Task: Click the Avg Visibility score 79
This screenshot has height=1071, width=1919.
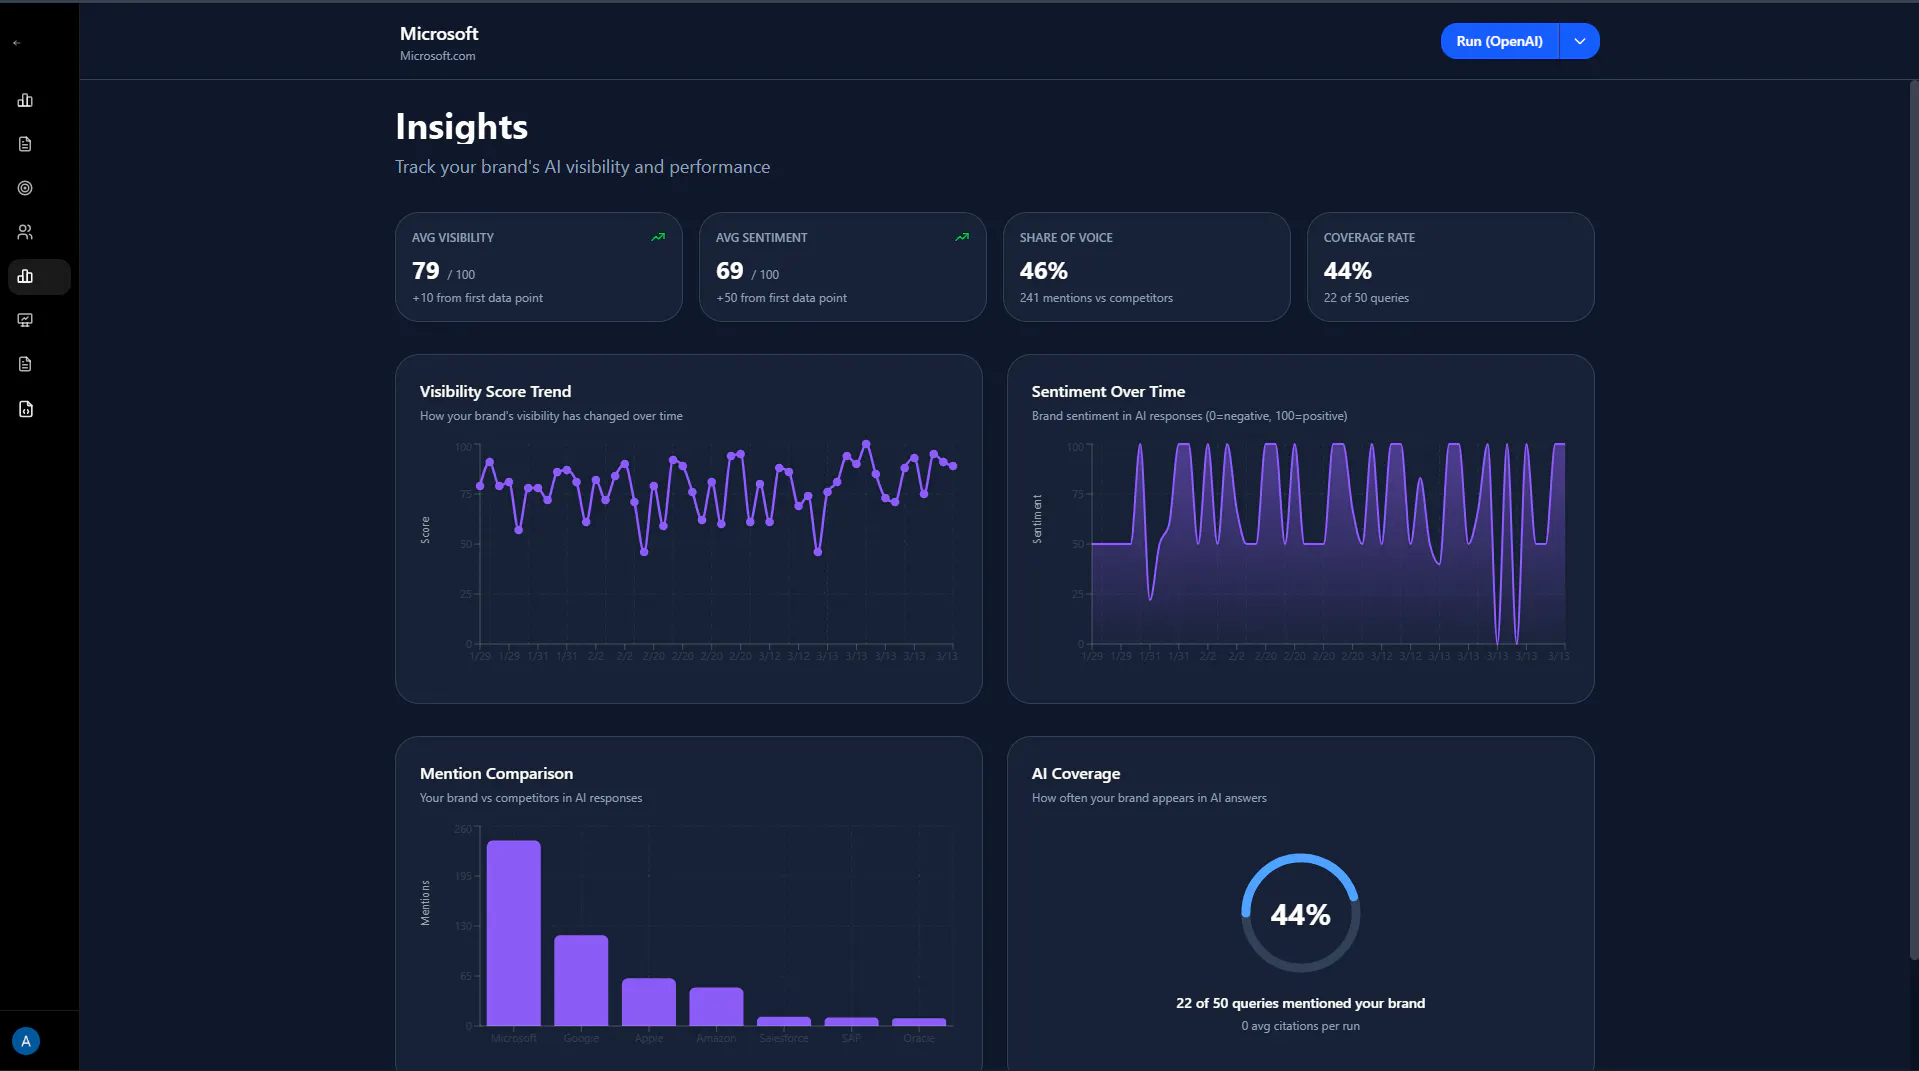Action: pos(426,271)
